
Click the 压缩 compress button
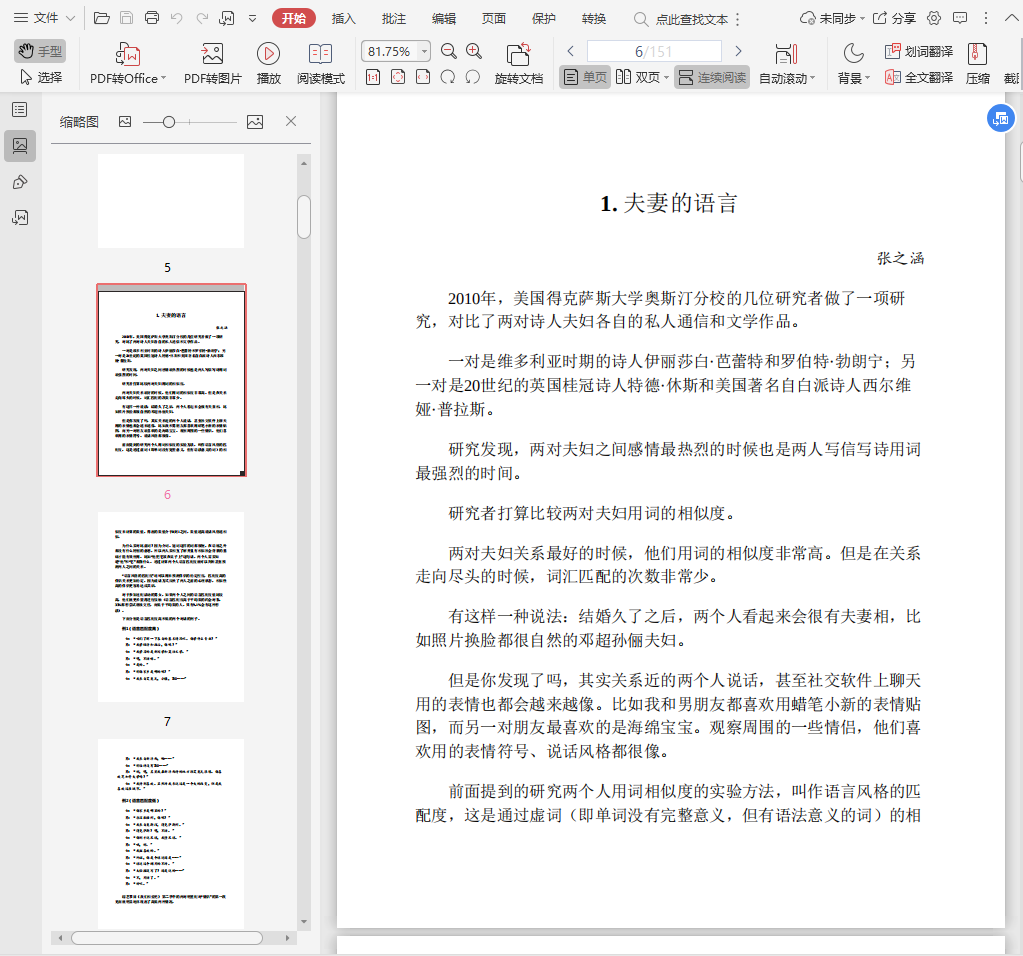(x=977, y=63)
